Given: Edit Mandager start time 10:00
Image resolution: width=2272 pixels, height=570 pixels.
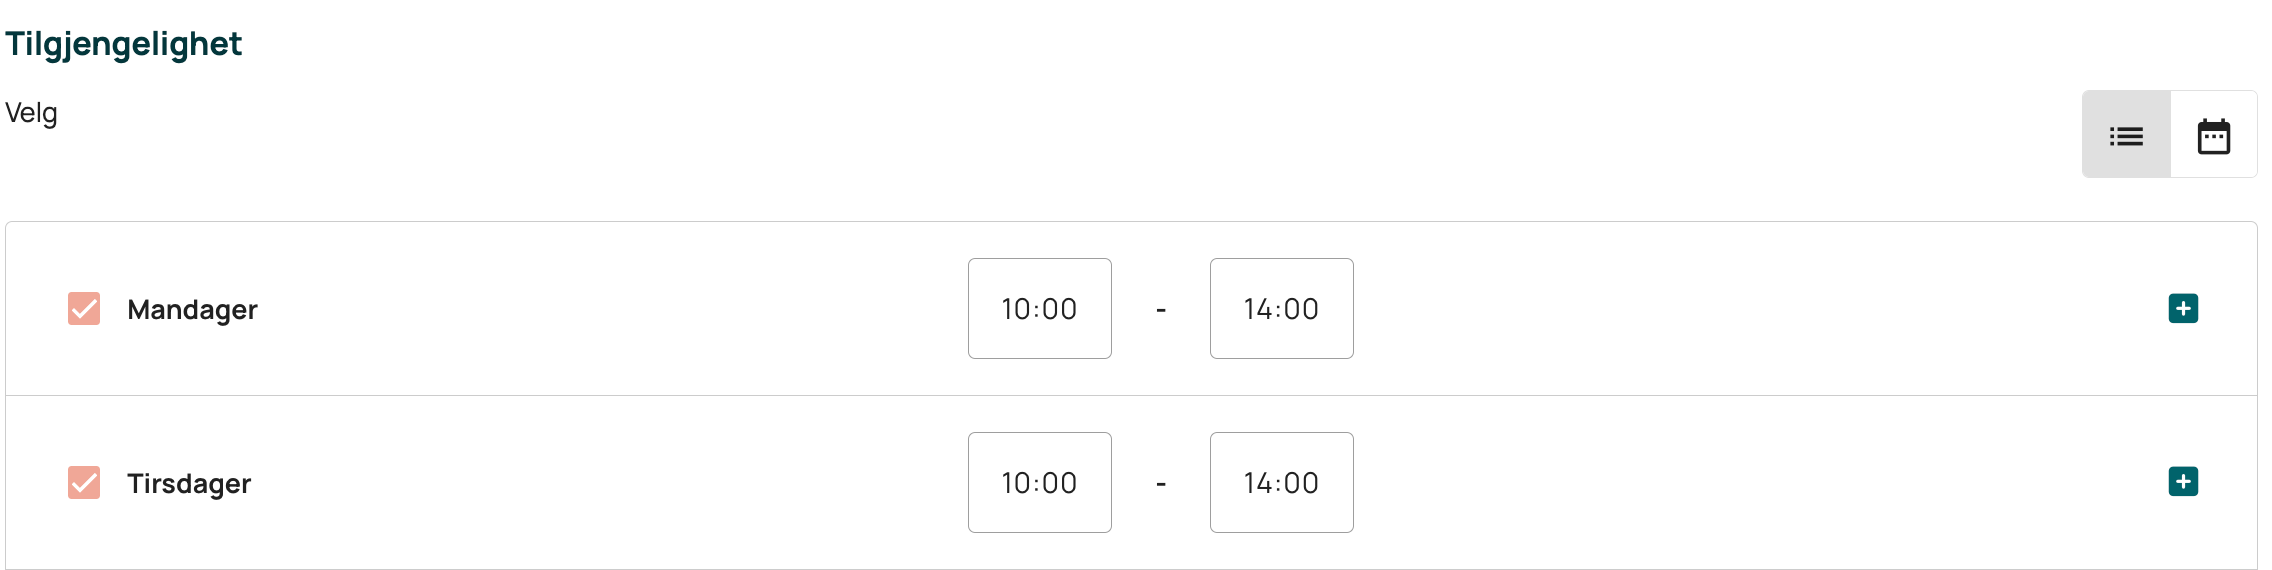Looking at the screenshot, I should pyautogui.click(x=1040, y=308).
